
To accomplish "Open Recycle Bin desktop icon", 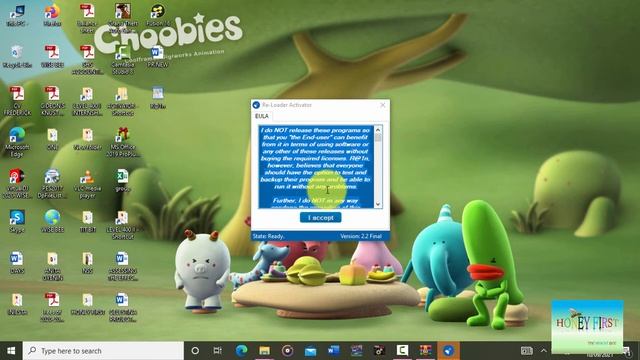I will point(17,56).
